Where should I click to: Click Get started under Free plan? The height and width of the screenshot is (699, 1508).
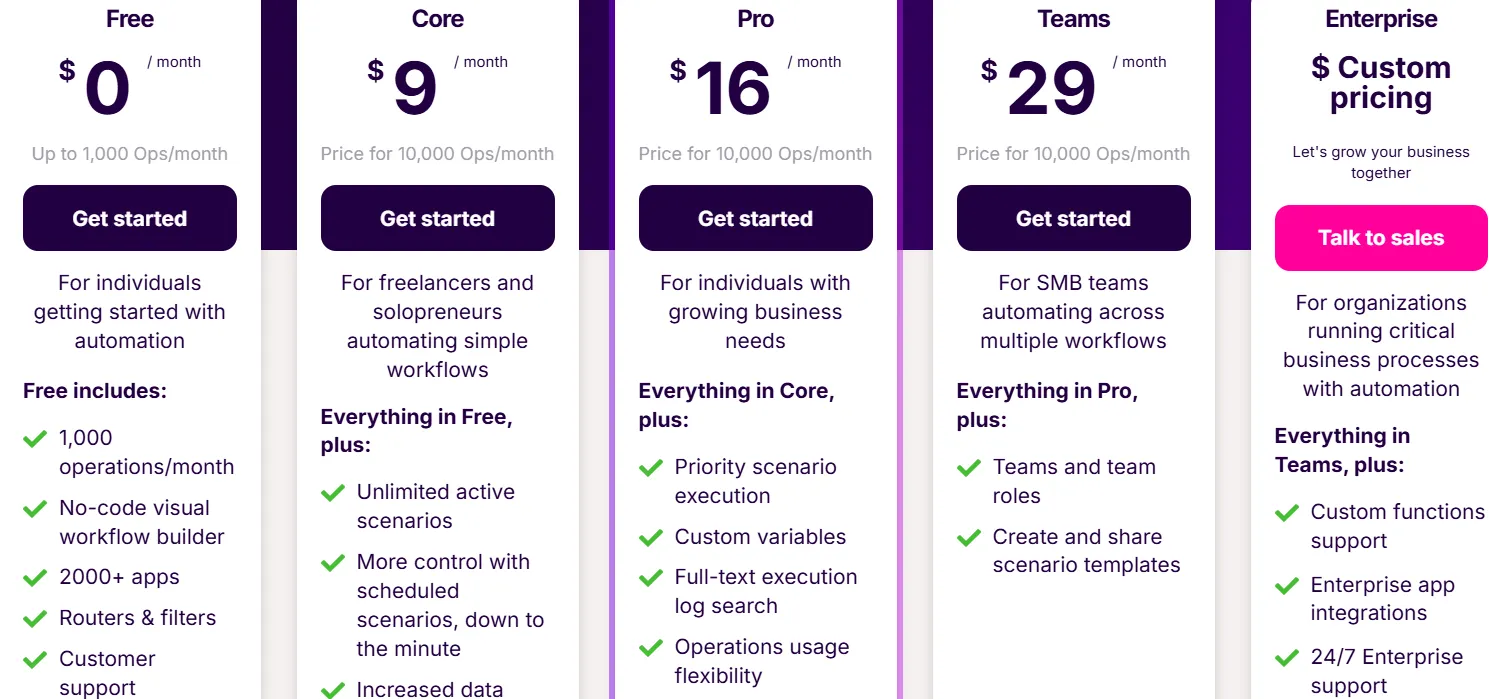coord(130,218)
